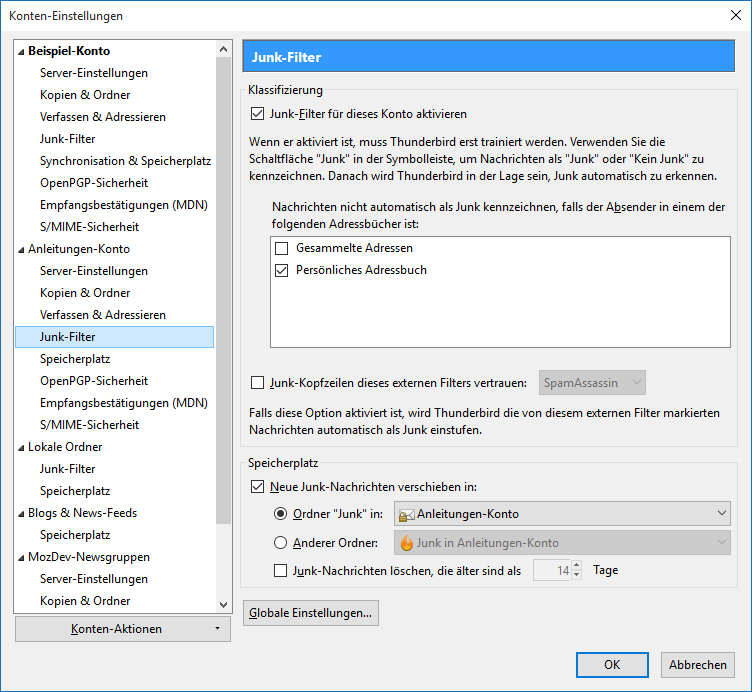
Task: Open OpenPGP-Sicherheit under Beispiel-Konto
Action: tap(94, 183)
